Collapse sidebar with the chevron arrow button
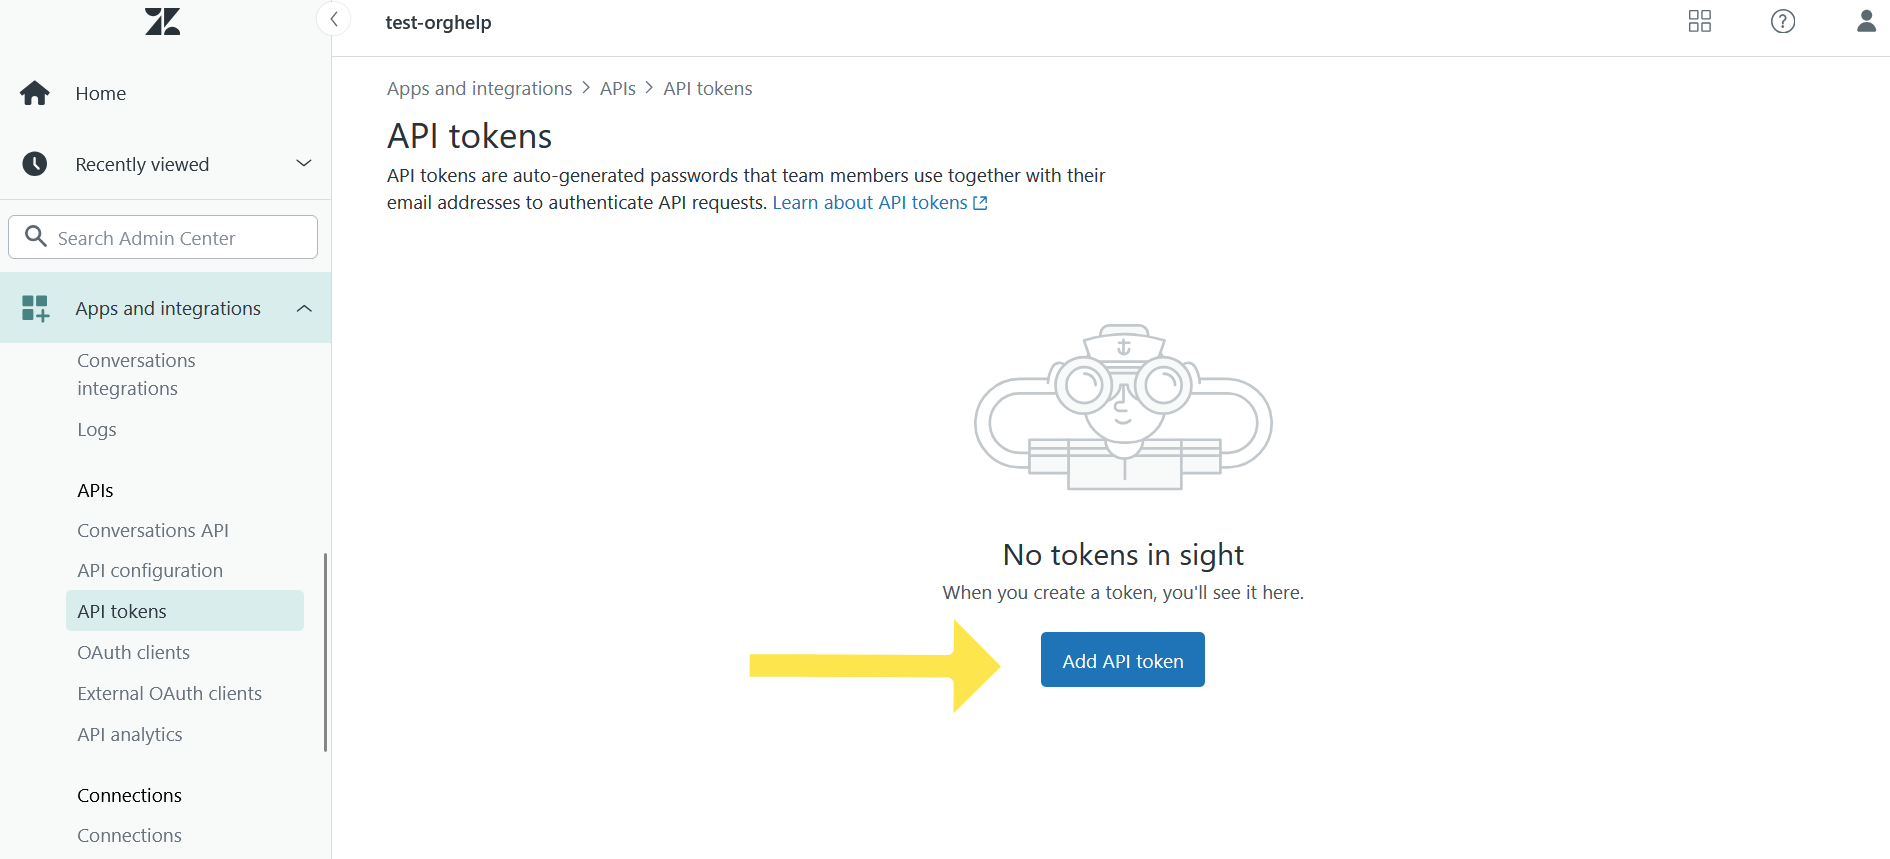This screenshot has height=859, width=1890. 334,19
